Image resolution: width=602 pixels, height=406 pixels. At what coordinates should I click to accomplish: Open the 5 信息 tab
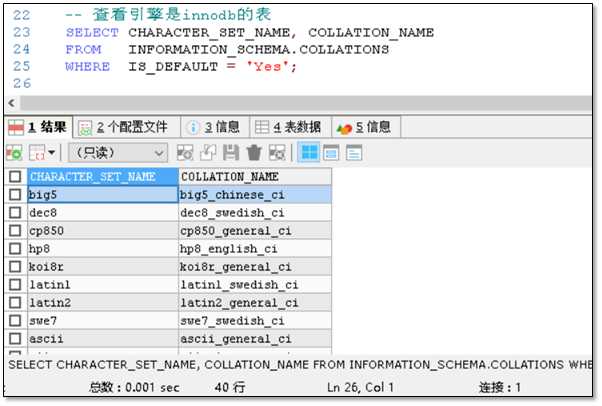click(x=366, y=127)
